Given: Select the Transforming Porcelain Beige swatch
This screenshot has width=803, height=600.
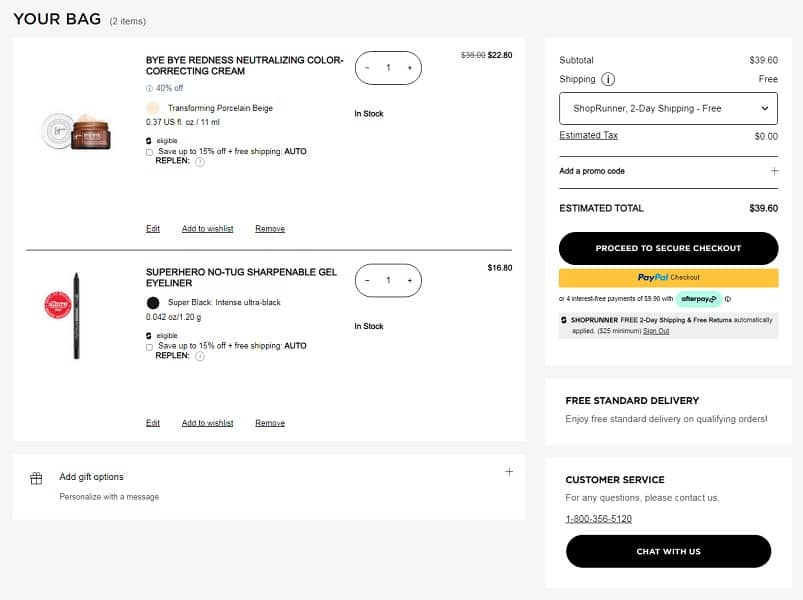Looking at the screenshot, I should tap(153, 108).
